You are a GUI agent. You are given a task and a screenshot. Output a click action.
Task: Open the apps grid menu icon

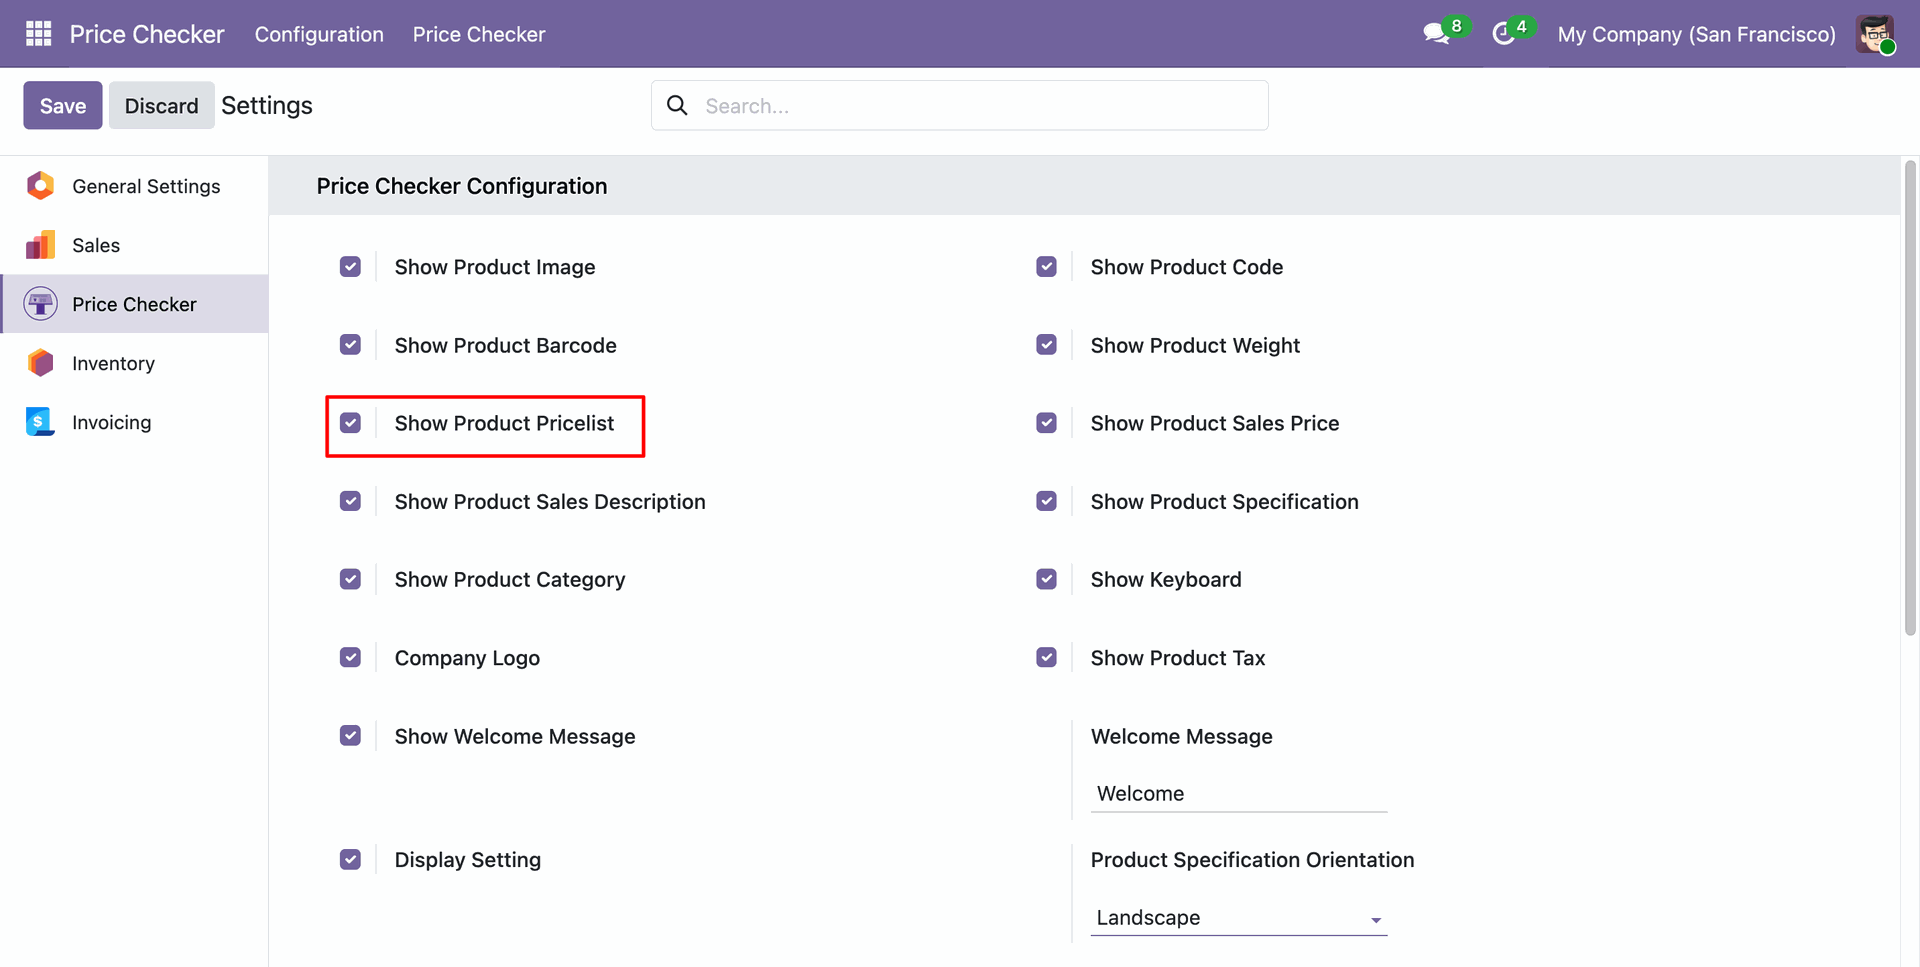[38, 34]
